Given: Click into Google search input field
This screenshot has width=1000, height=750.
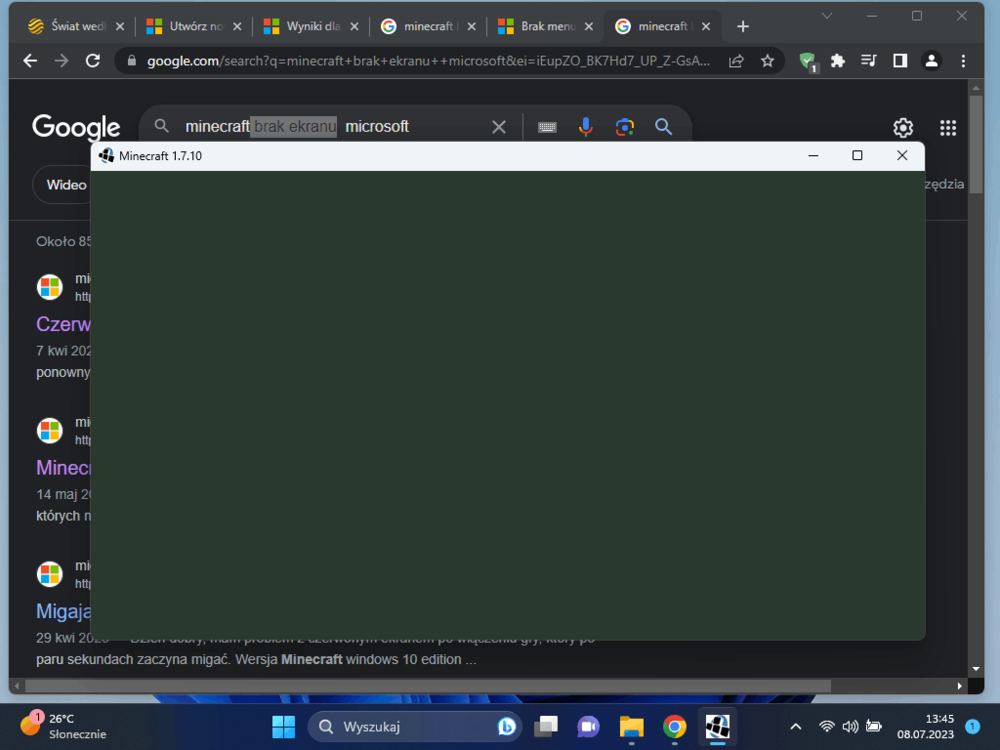Looking at the screenshot, I should pyautogui.click(x=332, y=127).
